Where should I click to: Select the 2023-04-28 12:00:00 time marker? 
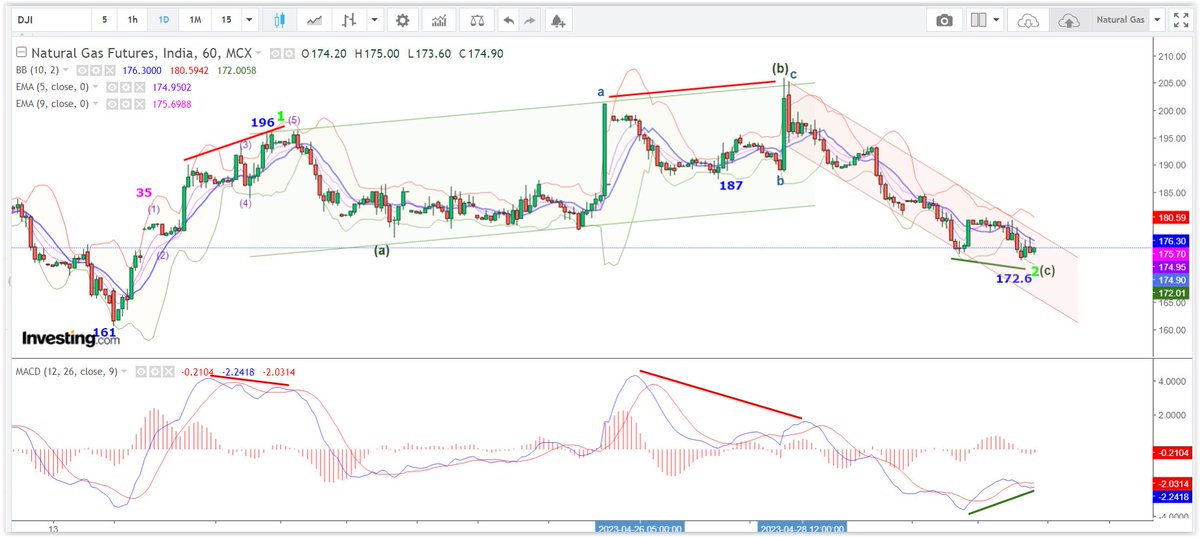(x=803, y=529)
